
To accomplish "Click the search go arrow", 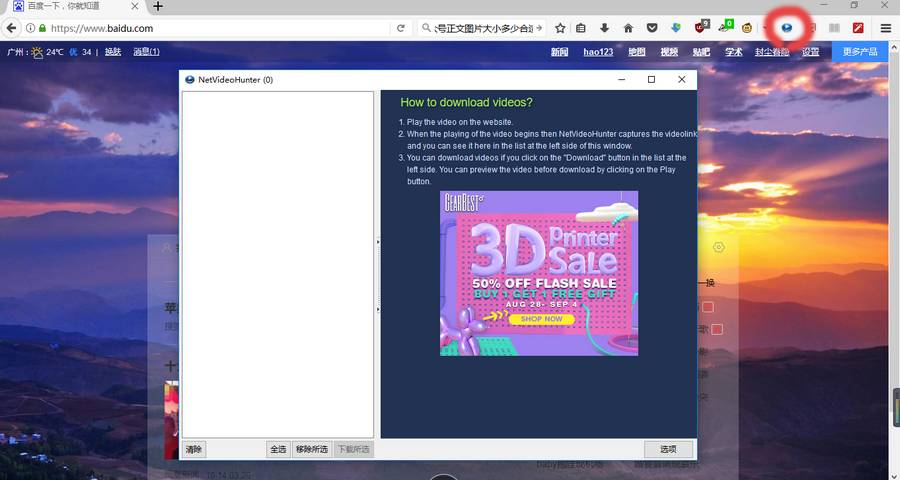I will pyautogui.click(x=539, y=28).
